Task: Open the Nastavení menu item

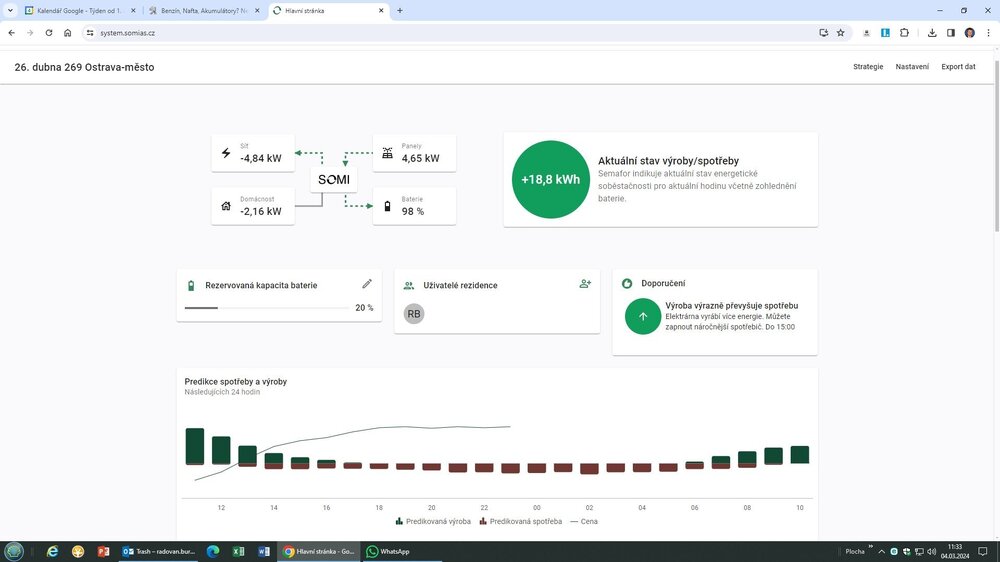Action: [912, 66]
